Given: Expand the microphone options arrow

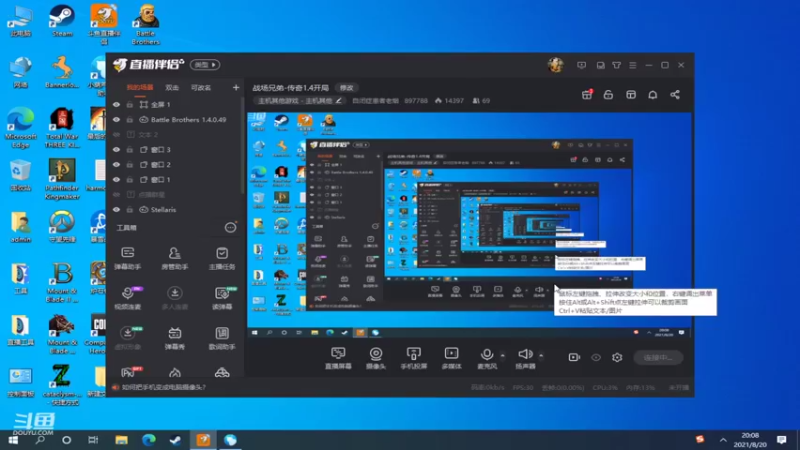Looking at the screenshot, I should 503,356.
